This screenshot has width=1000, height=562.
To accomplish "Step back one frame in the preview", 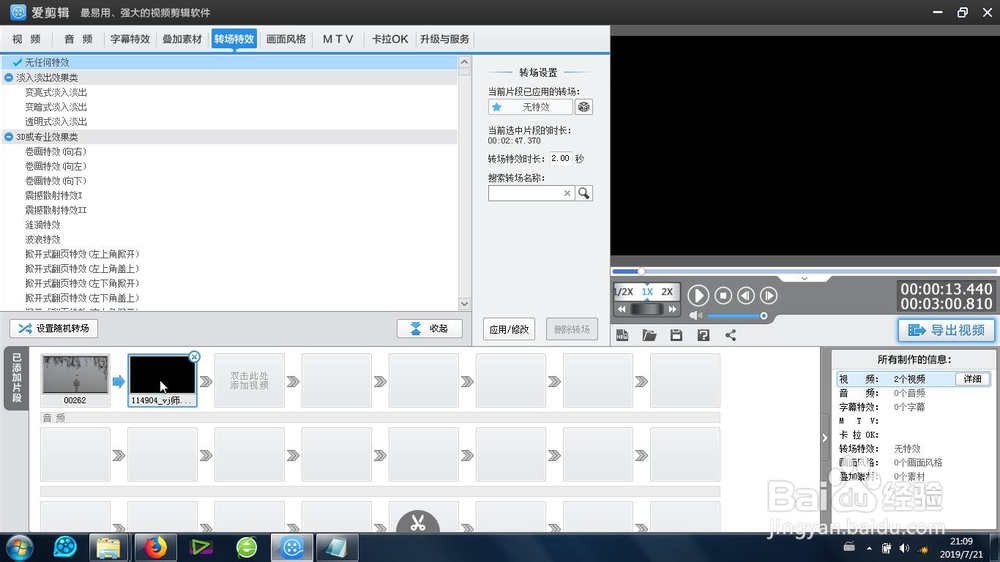I will point(746,295).
